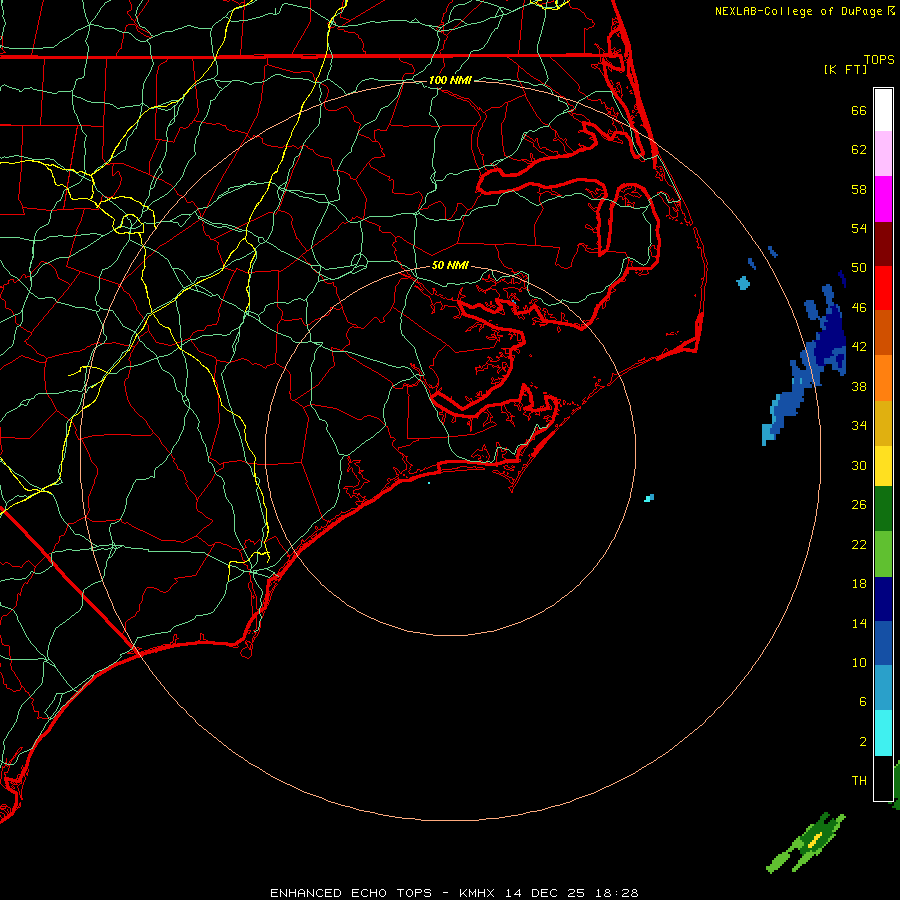This screenshot has height=900, width=900.
Task: Click the magenta 58 kft legend swatch
Action: (x=883, y=199)
